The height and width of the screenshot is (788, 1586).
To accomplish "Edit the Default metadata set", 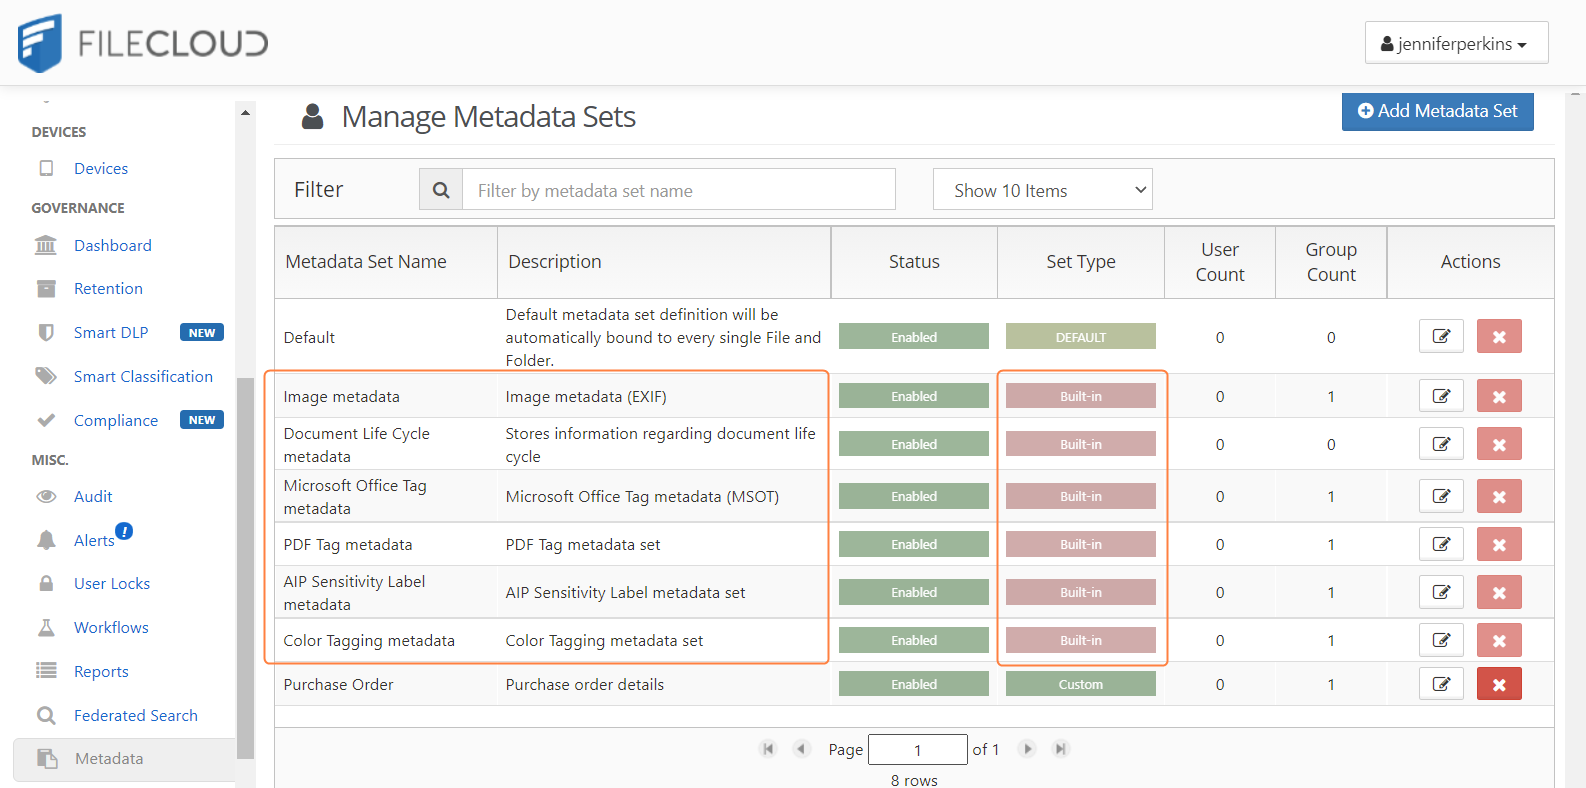I will [1440, 336].
